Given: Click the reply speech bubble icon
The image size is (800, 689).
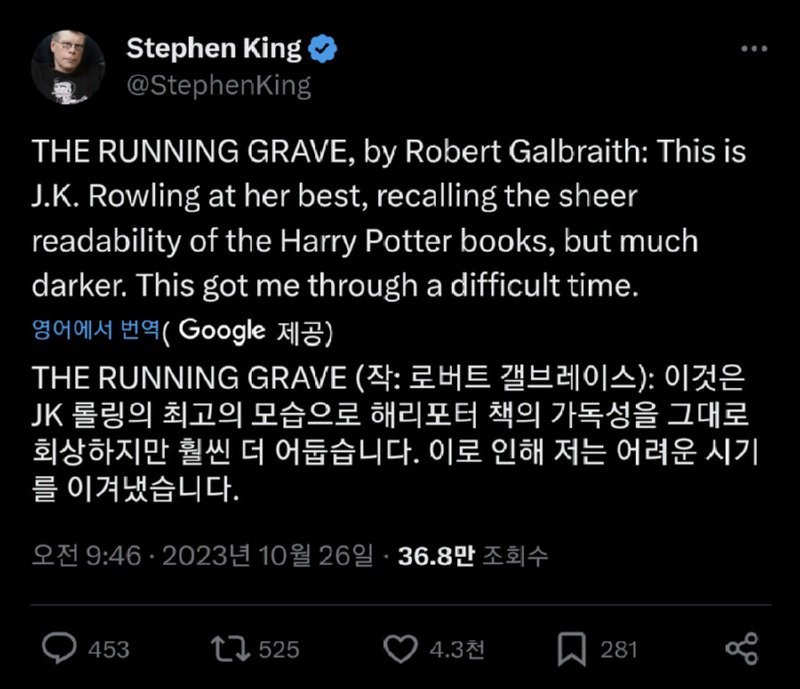Looking at the screenshot, I should coord(59,648).
